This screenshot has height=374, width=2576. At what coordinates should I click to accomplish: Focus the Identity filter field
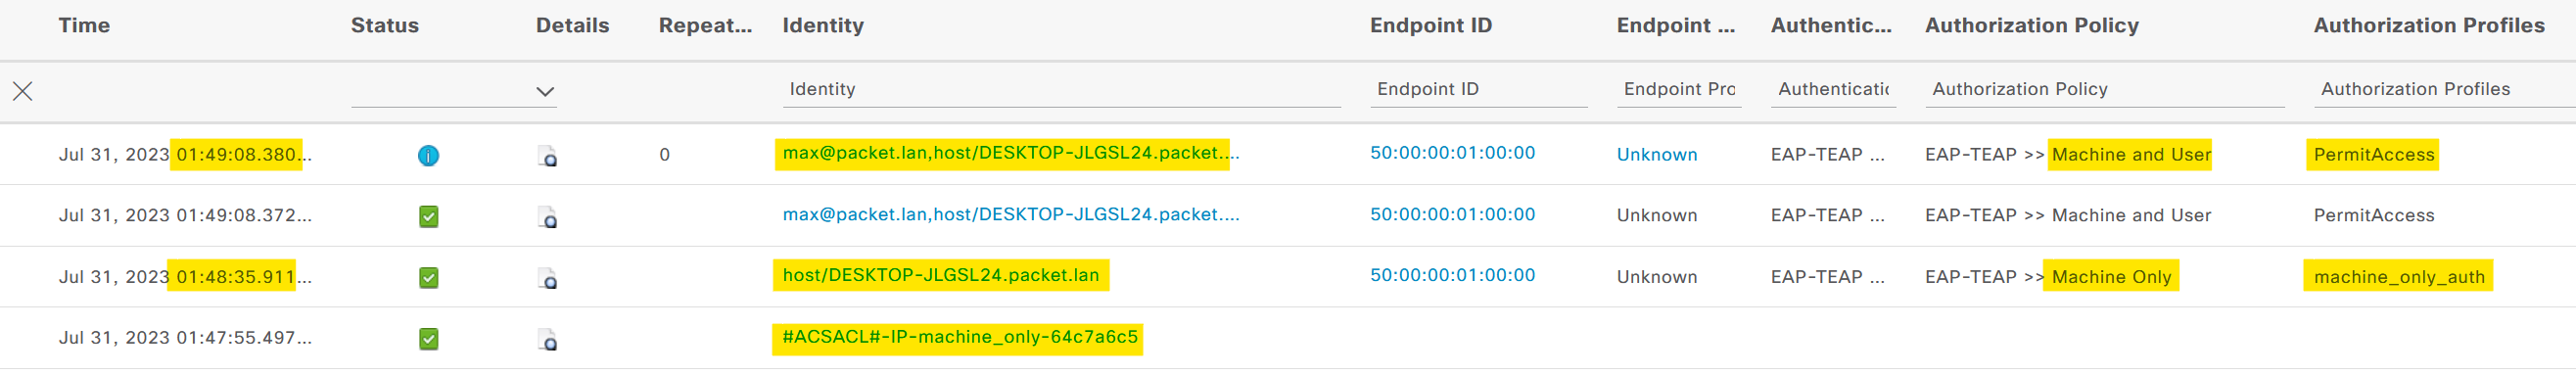point(1061,89)
